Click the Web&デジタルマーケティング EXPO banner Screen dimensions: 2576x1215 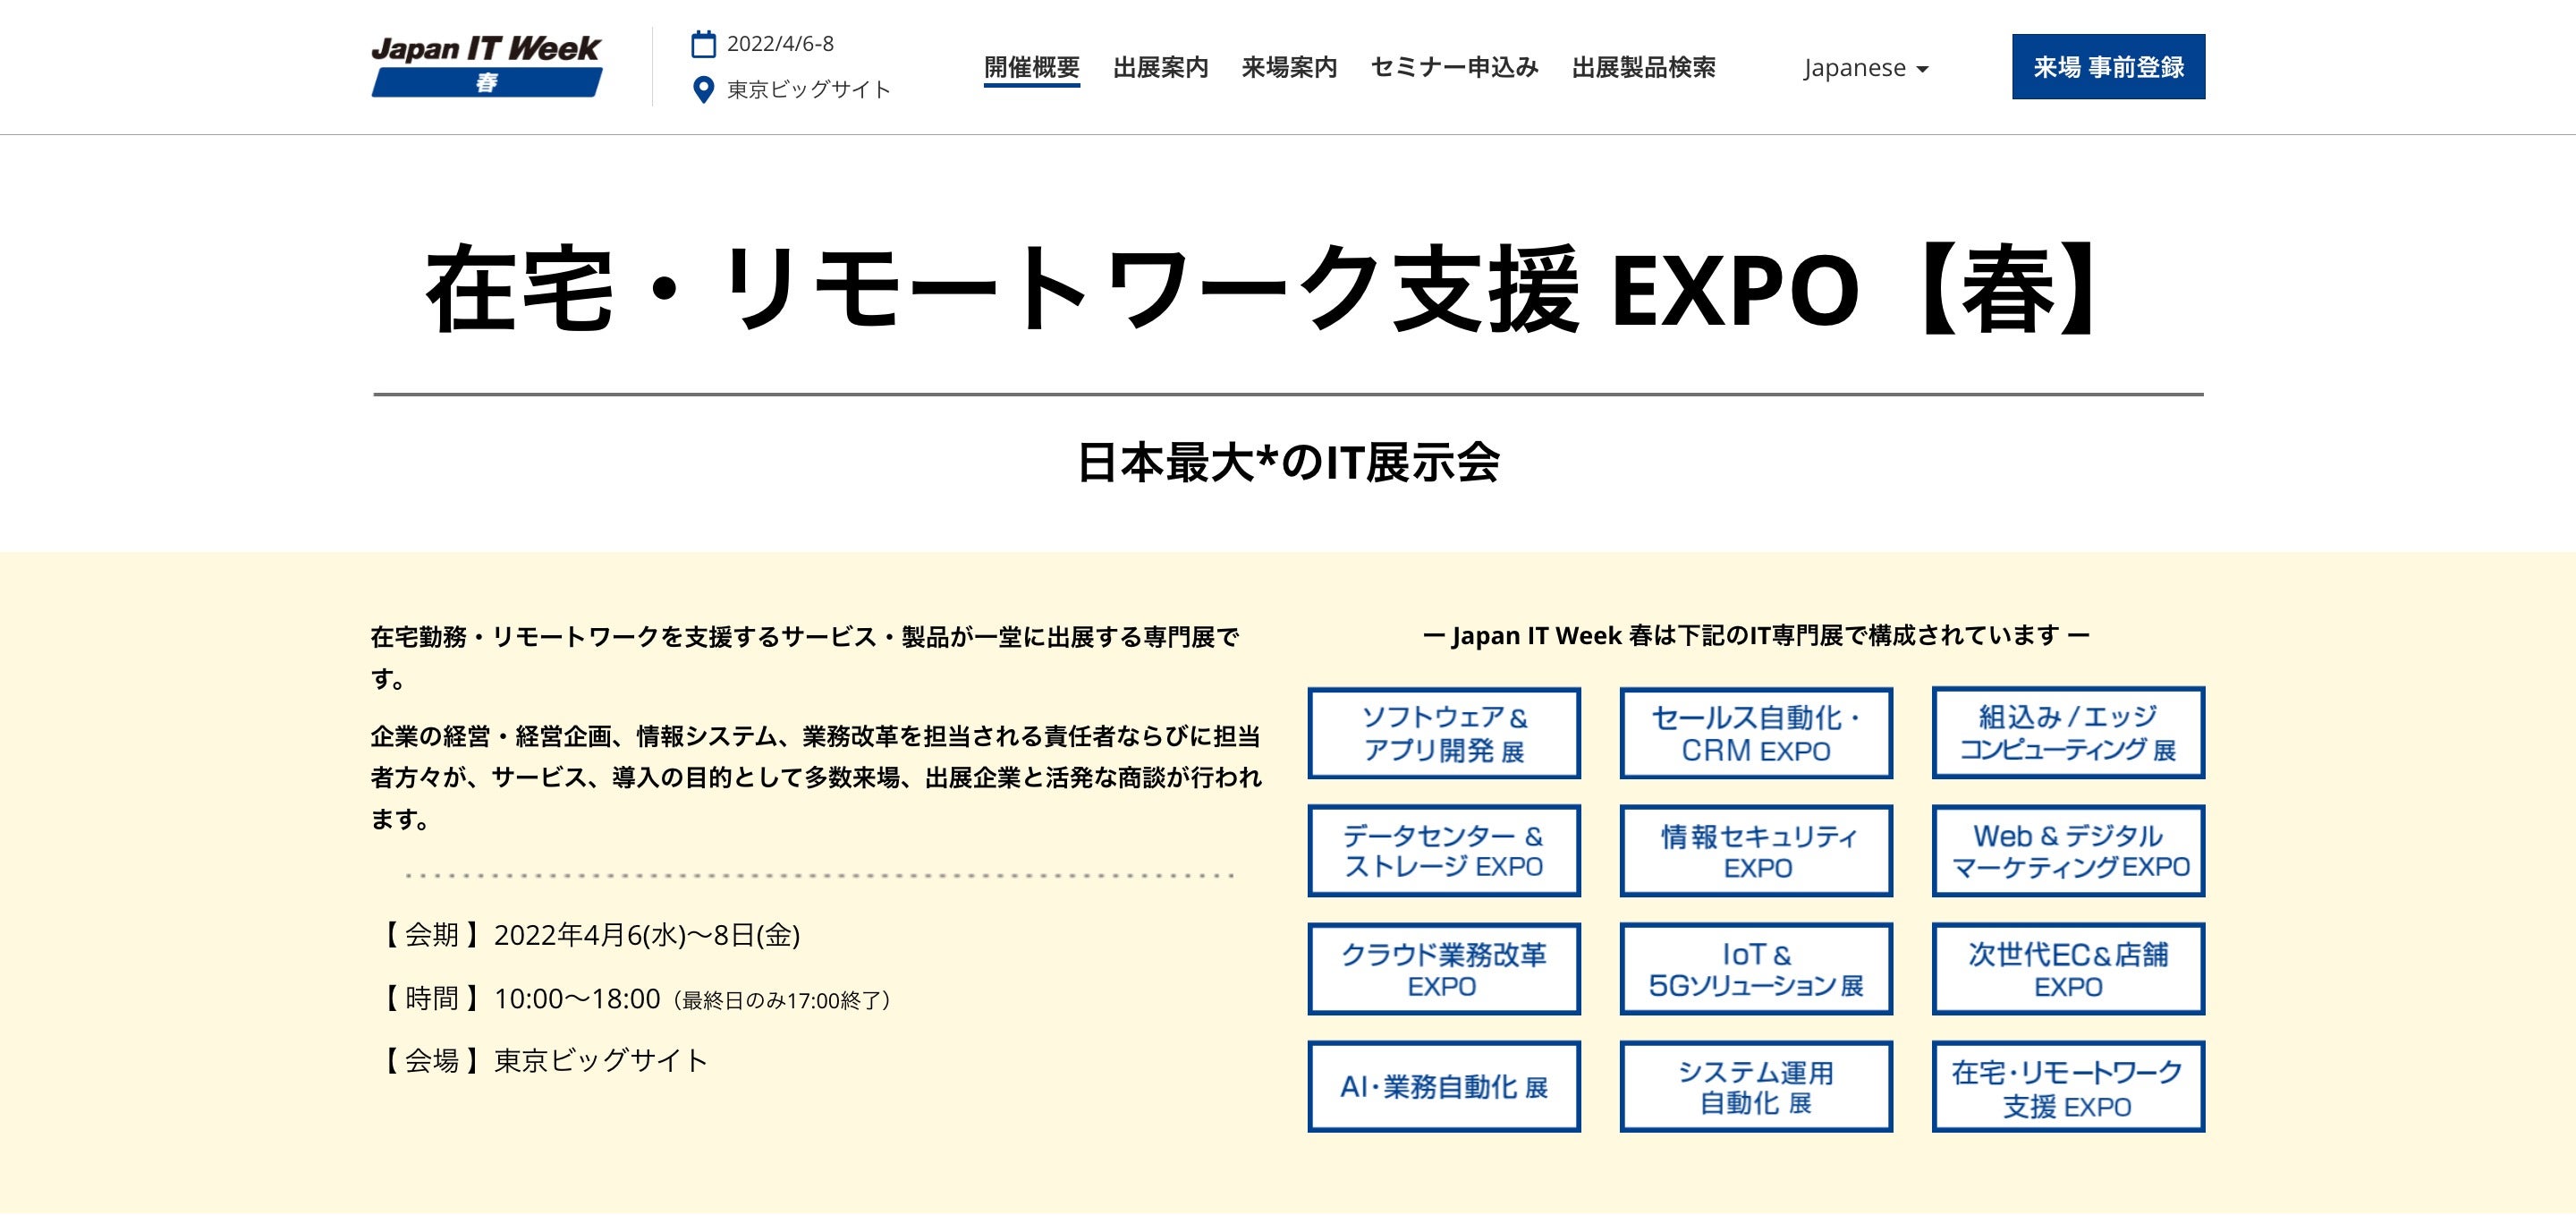pyautogui.click(x=2067, y=851)
